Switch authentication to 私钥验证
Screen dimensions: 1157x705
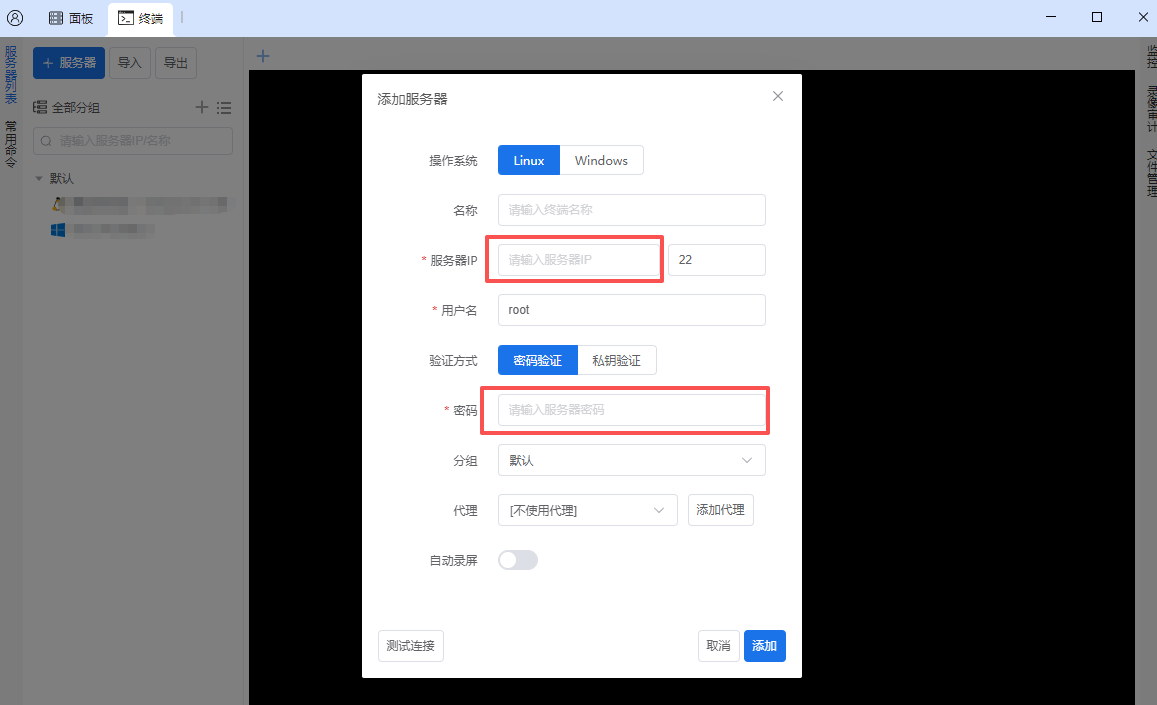click(617, 360)
